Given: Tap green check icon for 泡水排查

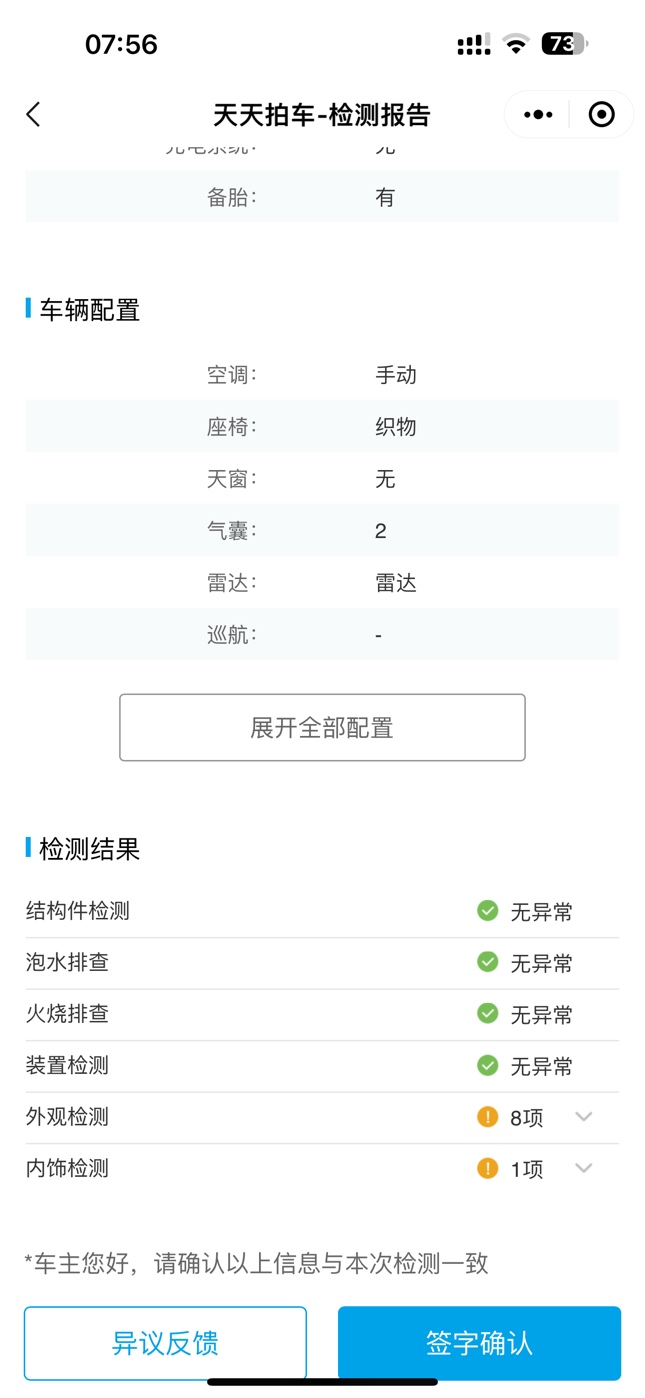Looking at the screenshot, I should [487, 962].
